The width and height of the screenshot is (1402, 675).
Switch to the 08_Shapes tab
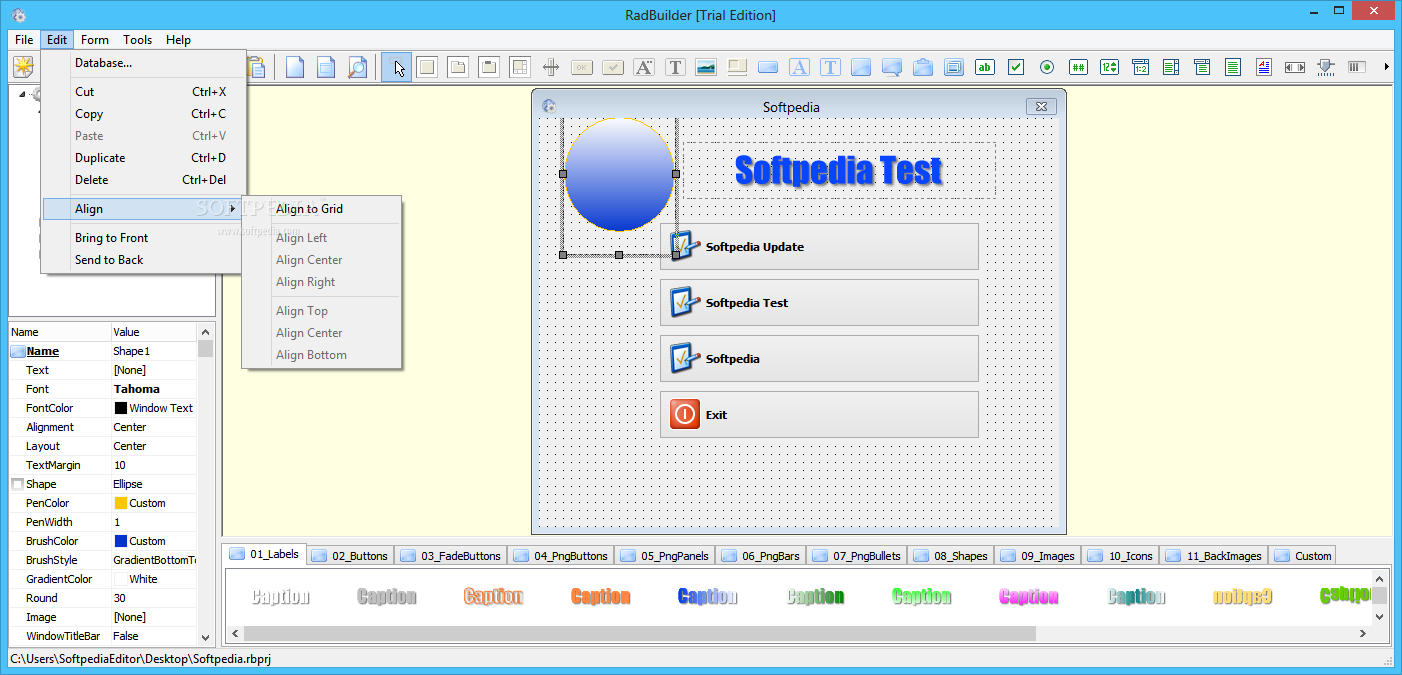pyautogui.click(x=951, y=555)
